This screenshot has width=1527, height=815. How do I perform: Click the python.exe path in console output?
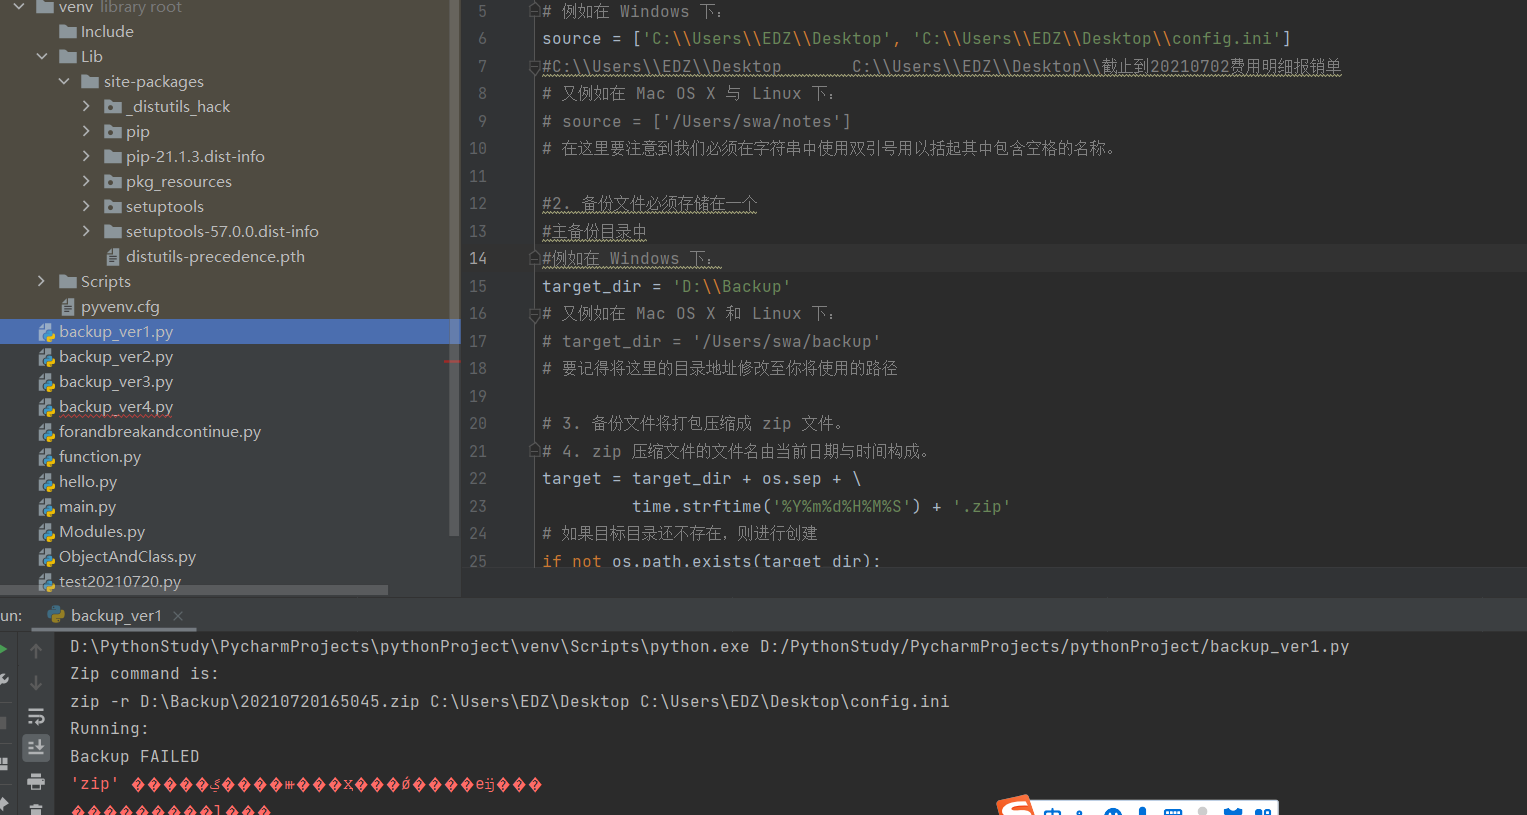pyautogui.click(x=410, y=646)
